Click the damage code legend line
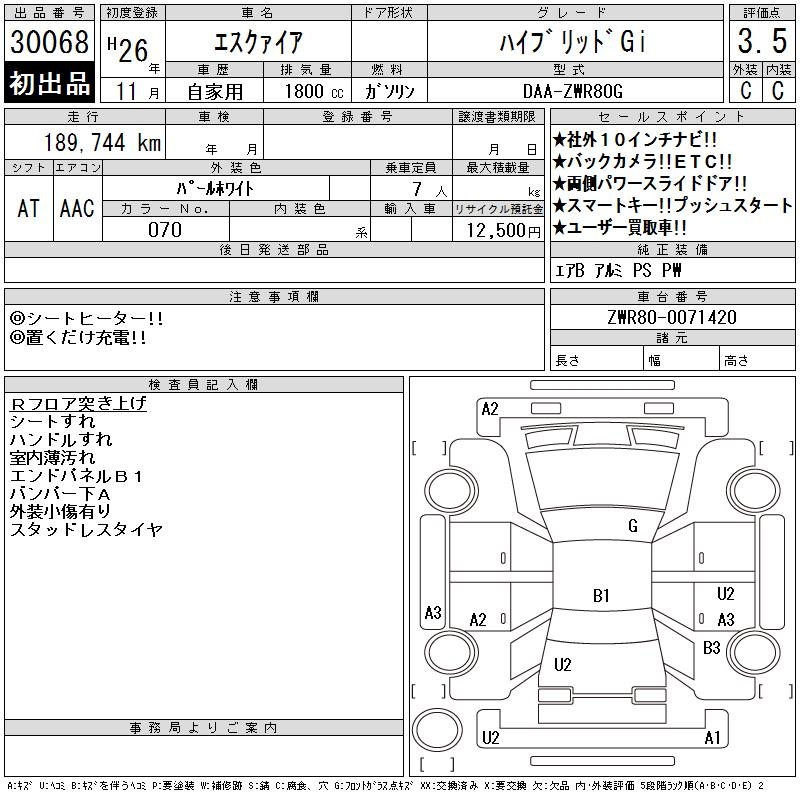The width and height of the screenshot is (800, 800). point(386,786)
